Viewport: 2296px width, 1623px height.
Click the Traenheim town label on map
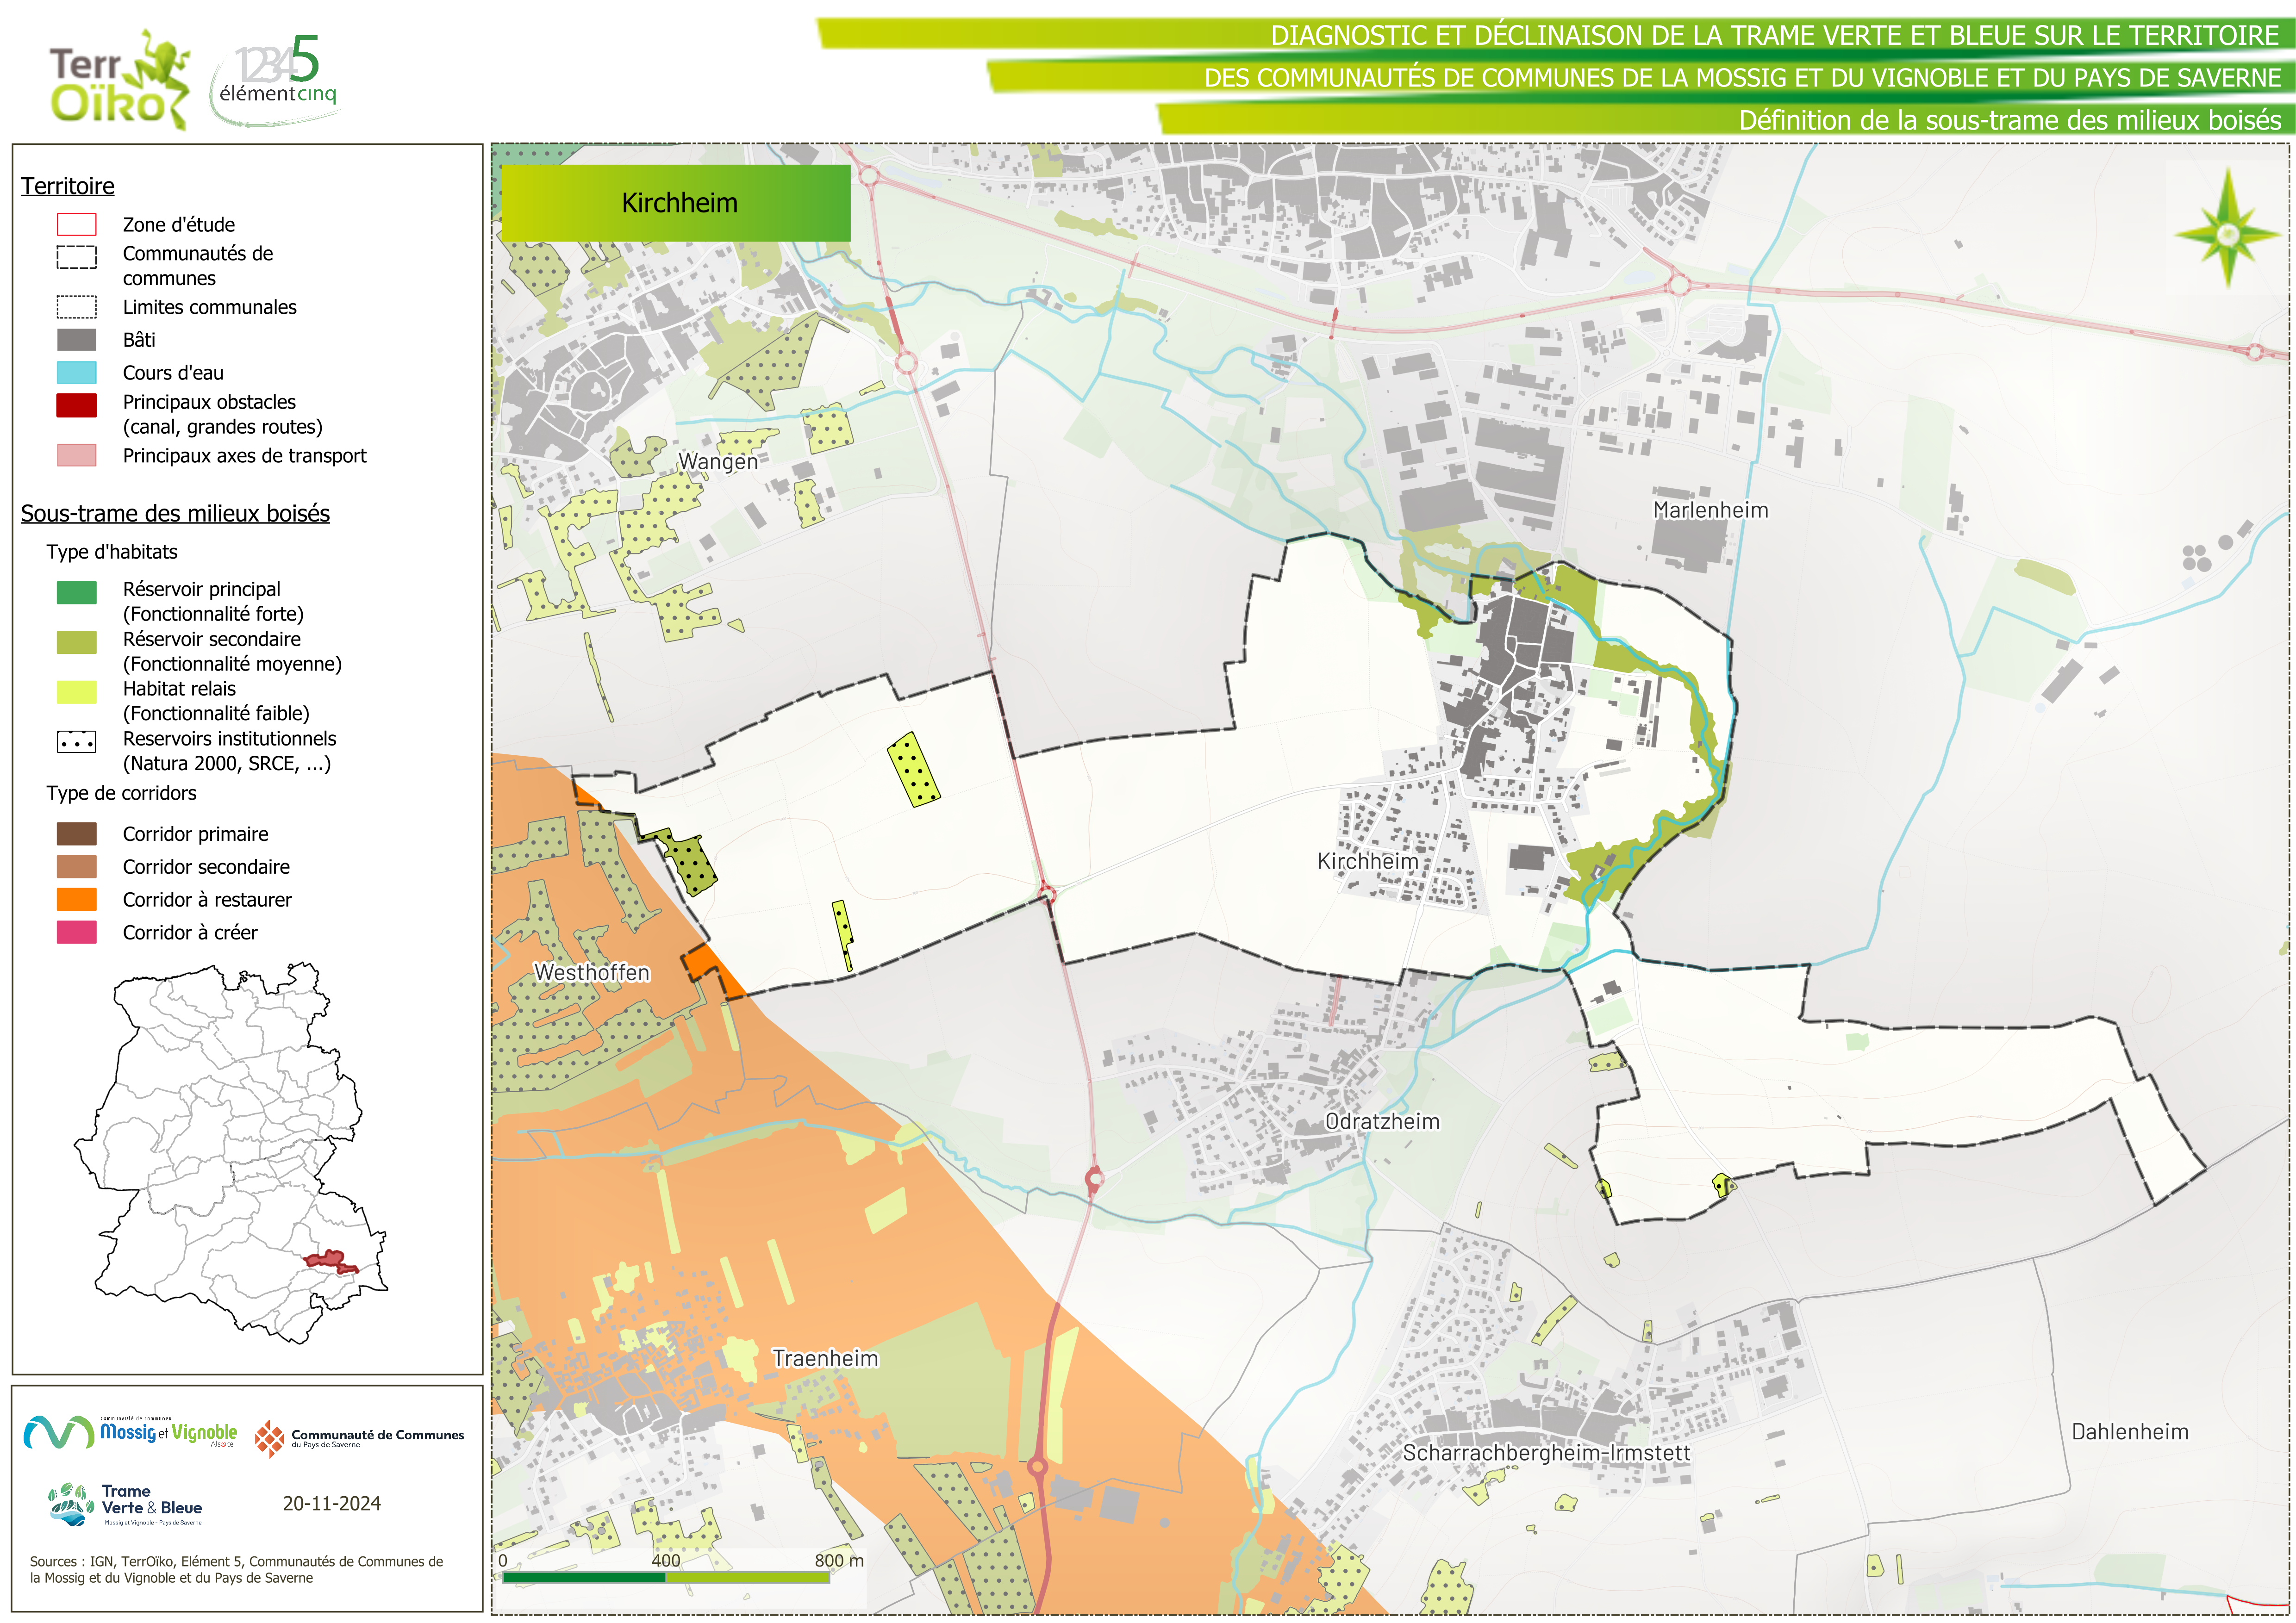pyautogui.click(x=825, y=1358)
